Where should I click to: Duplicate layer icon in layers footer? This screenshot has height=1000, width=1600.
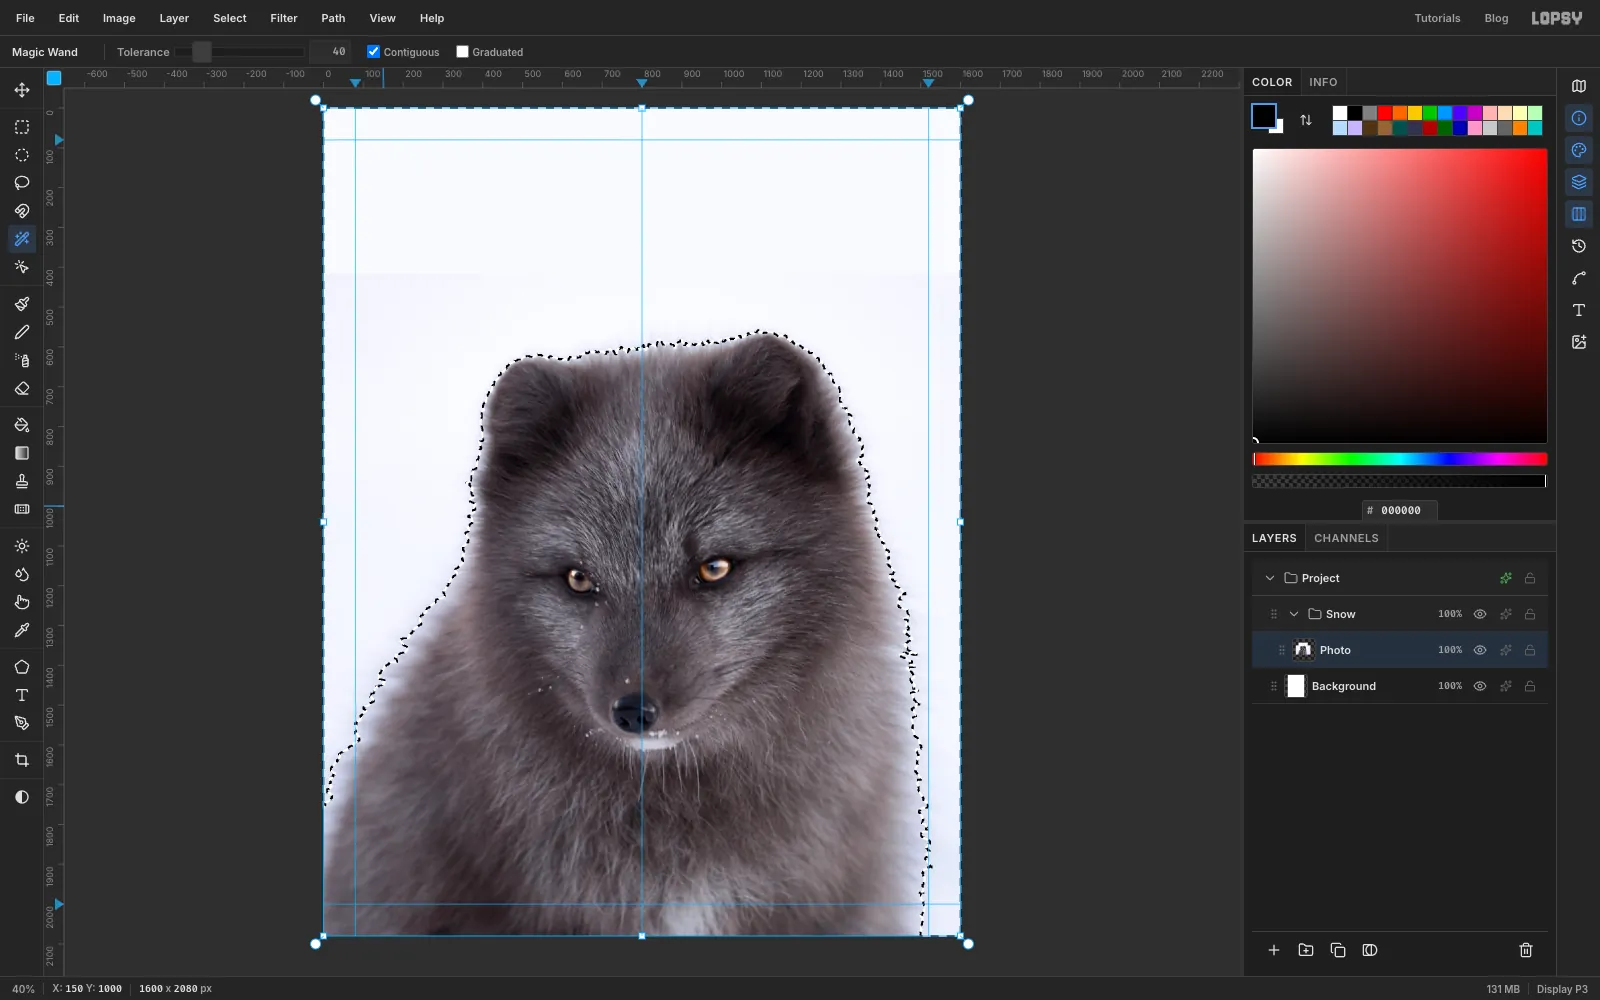point(1338,950)
